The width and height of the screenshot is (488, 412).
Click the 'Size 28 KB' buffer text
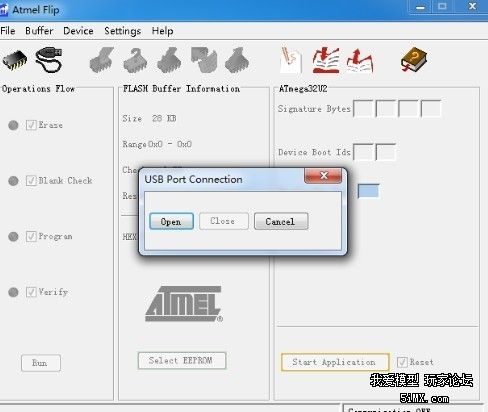pos(149,118)
